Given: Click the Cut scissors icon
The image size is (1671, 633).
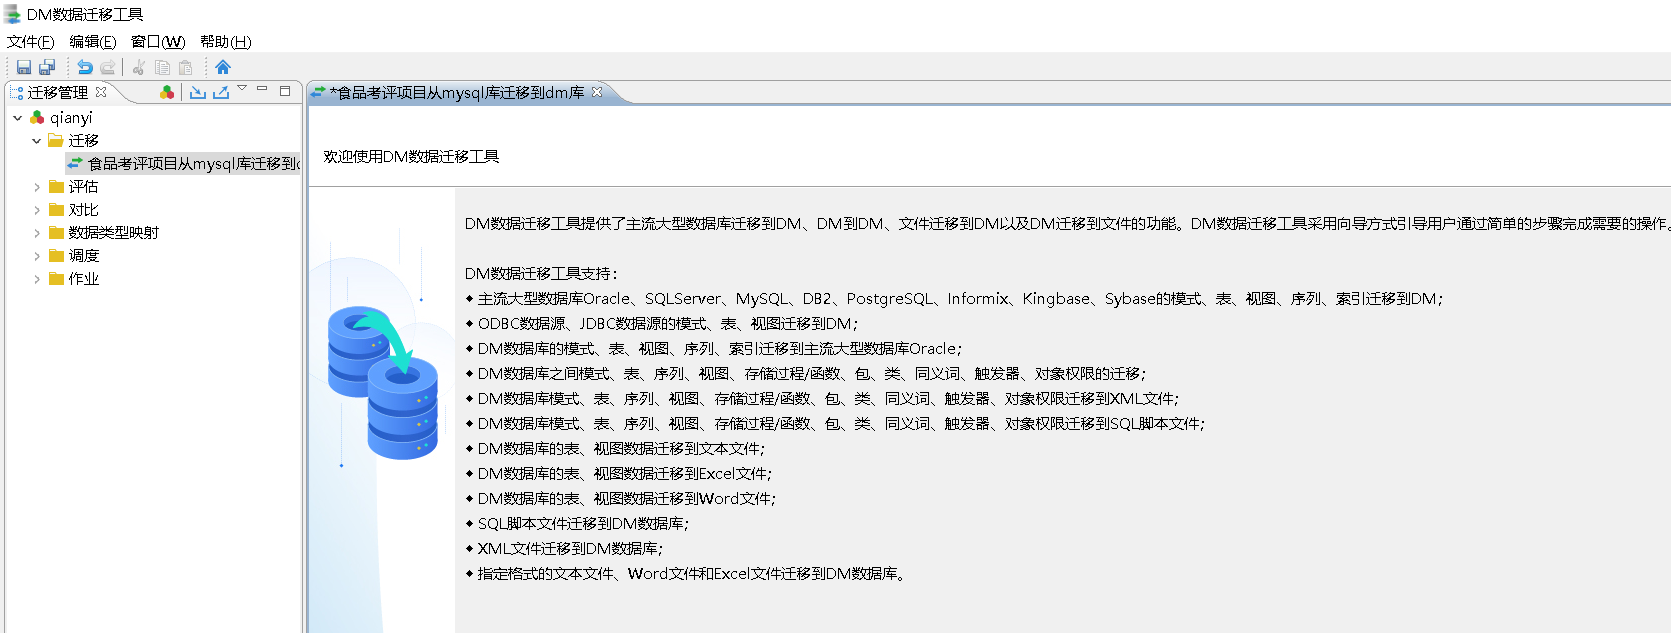Looking at the screenshot, I should (139, 67).
